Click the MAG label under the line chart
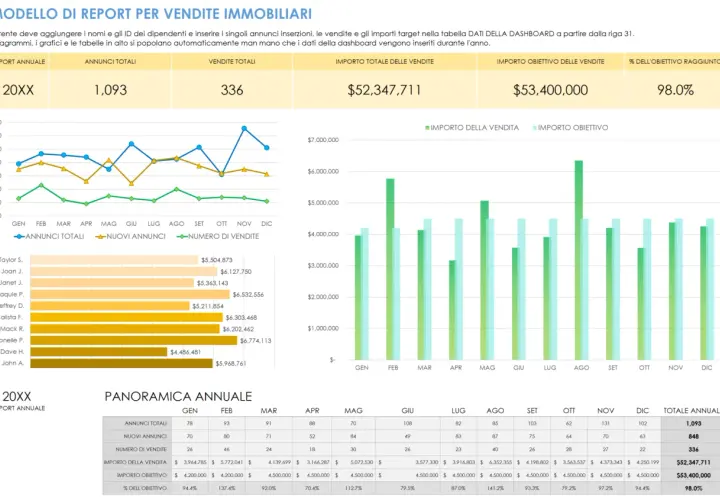720x500 pixels. (109, 224)
